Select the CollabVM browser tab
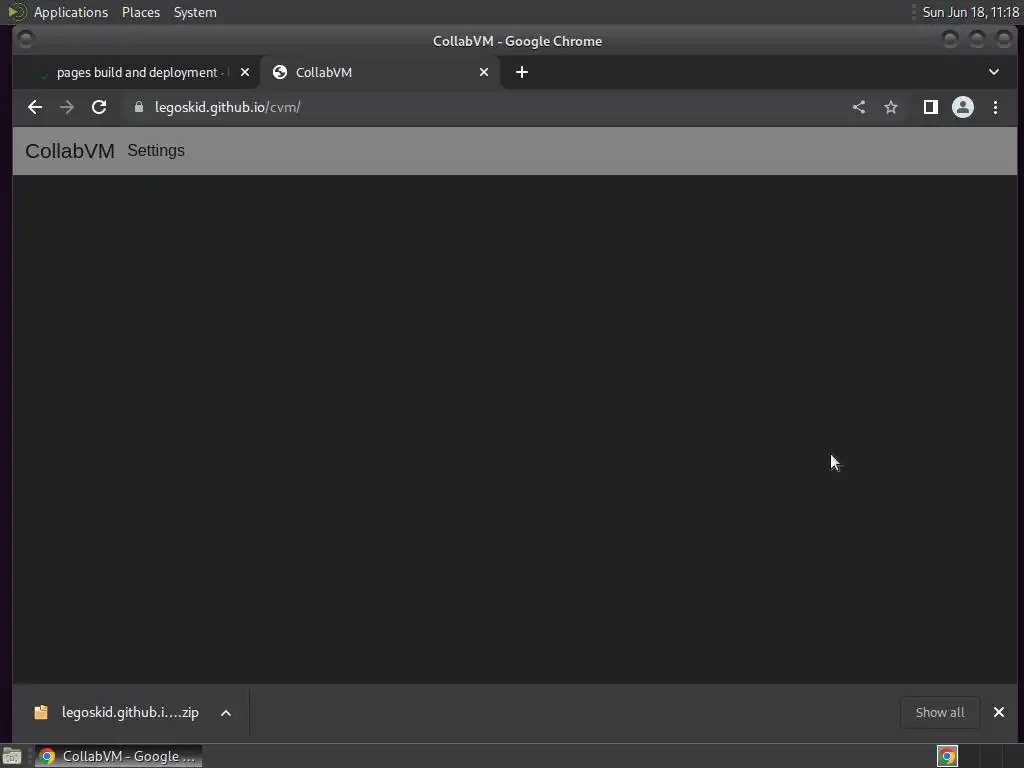This screenshot has width=1024, height=768. [x=379, y=72]
